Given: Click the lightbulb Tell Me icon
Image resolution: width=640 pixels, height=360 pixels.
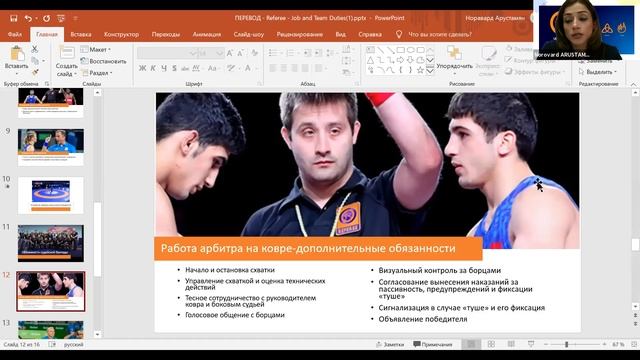Looking at the screenshot, I should [399, 34].
